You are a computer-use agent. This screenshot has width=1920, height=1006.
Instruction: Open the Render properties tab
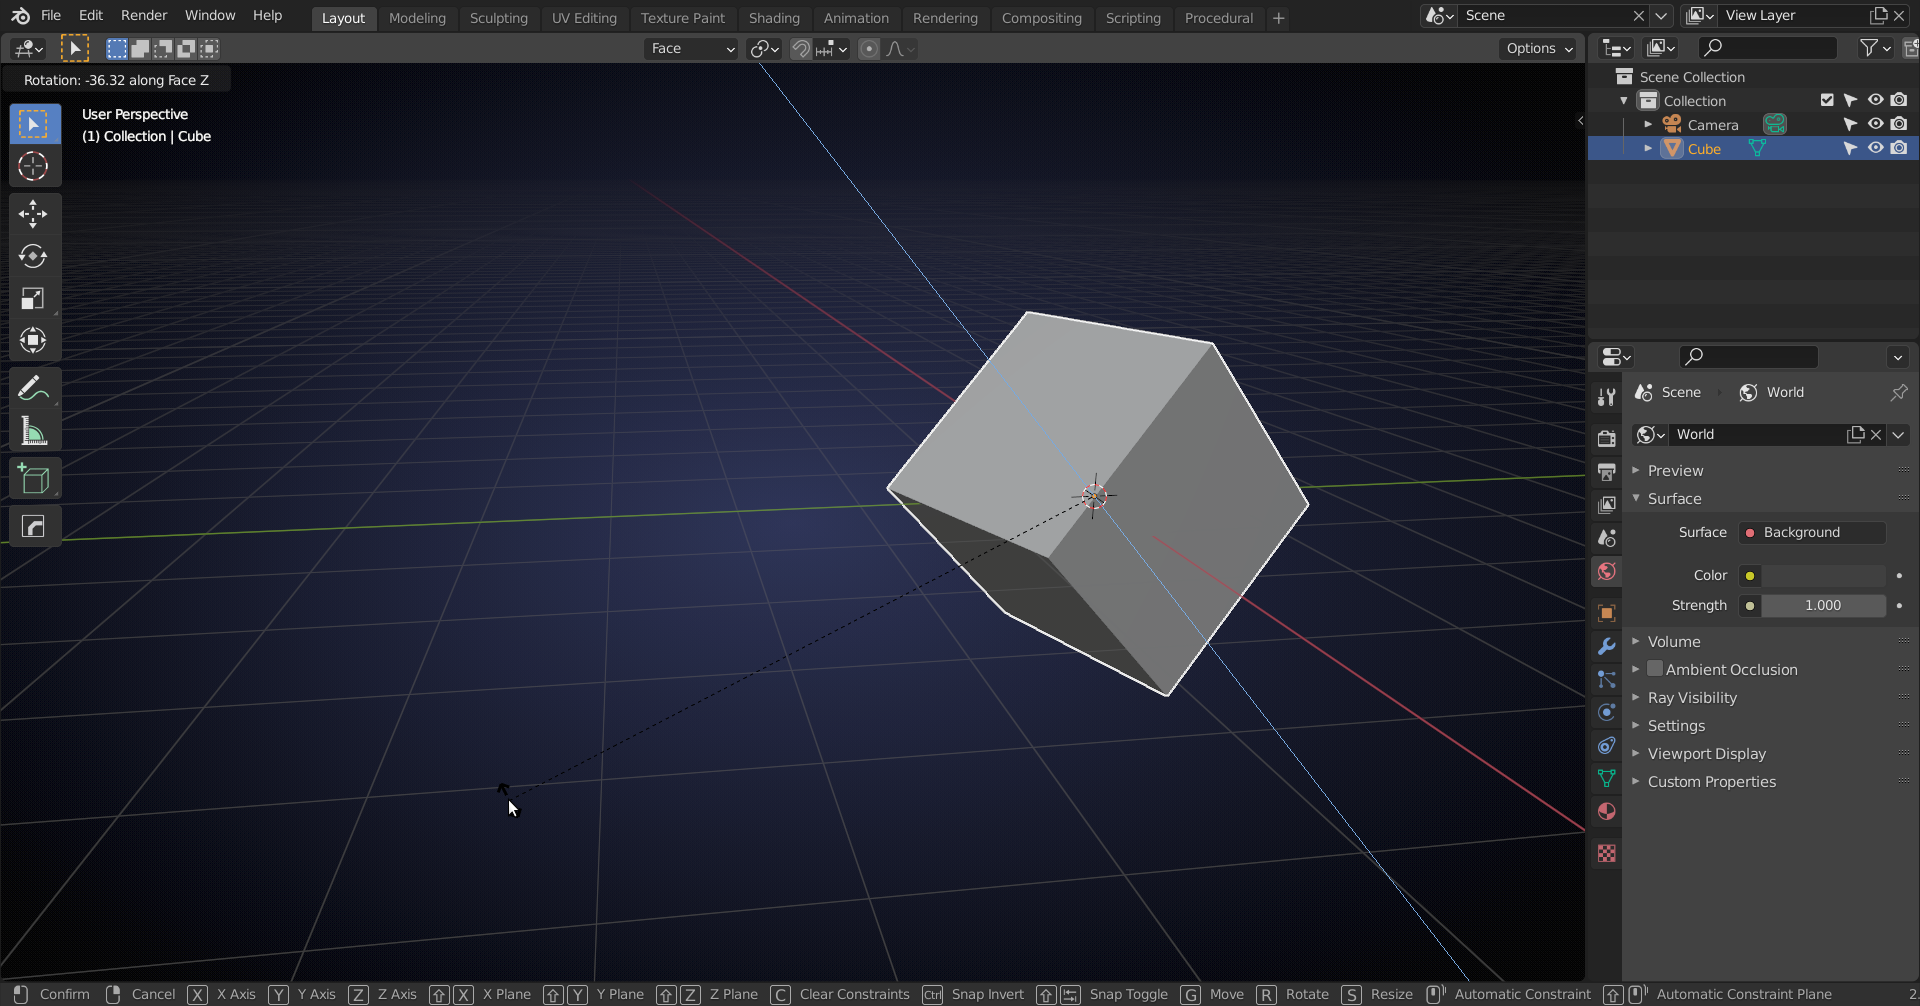(x=1607, y=437)
